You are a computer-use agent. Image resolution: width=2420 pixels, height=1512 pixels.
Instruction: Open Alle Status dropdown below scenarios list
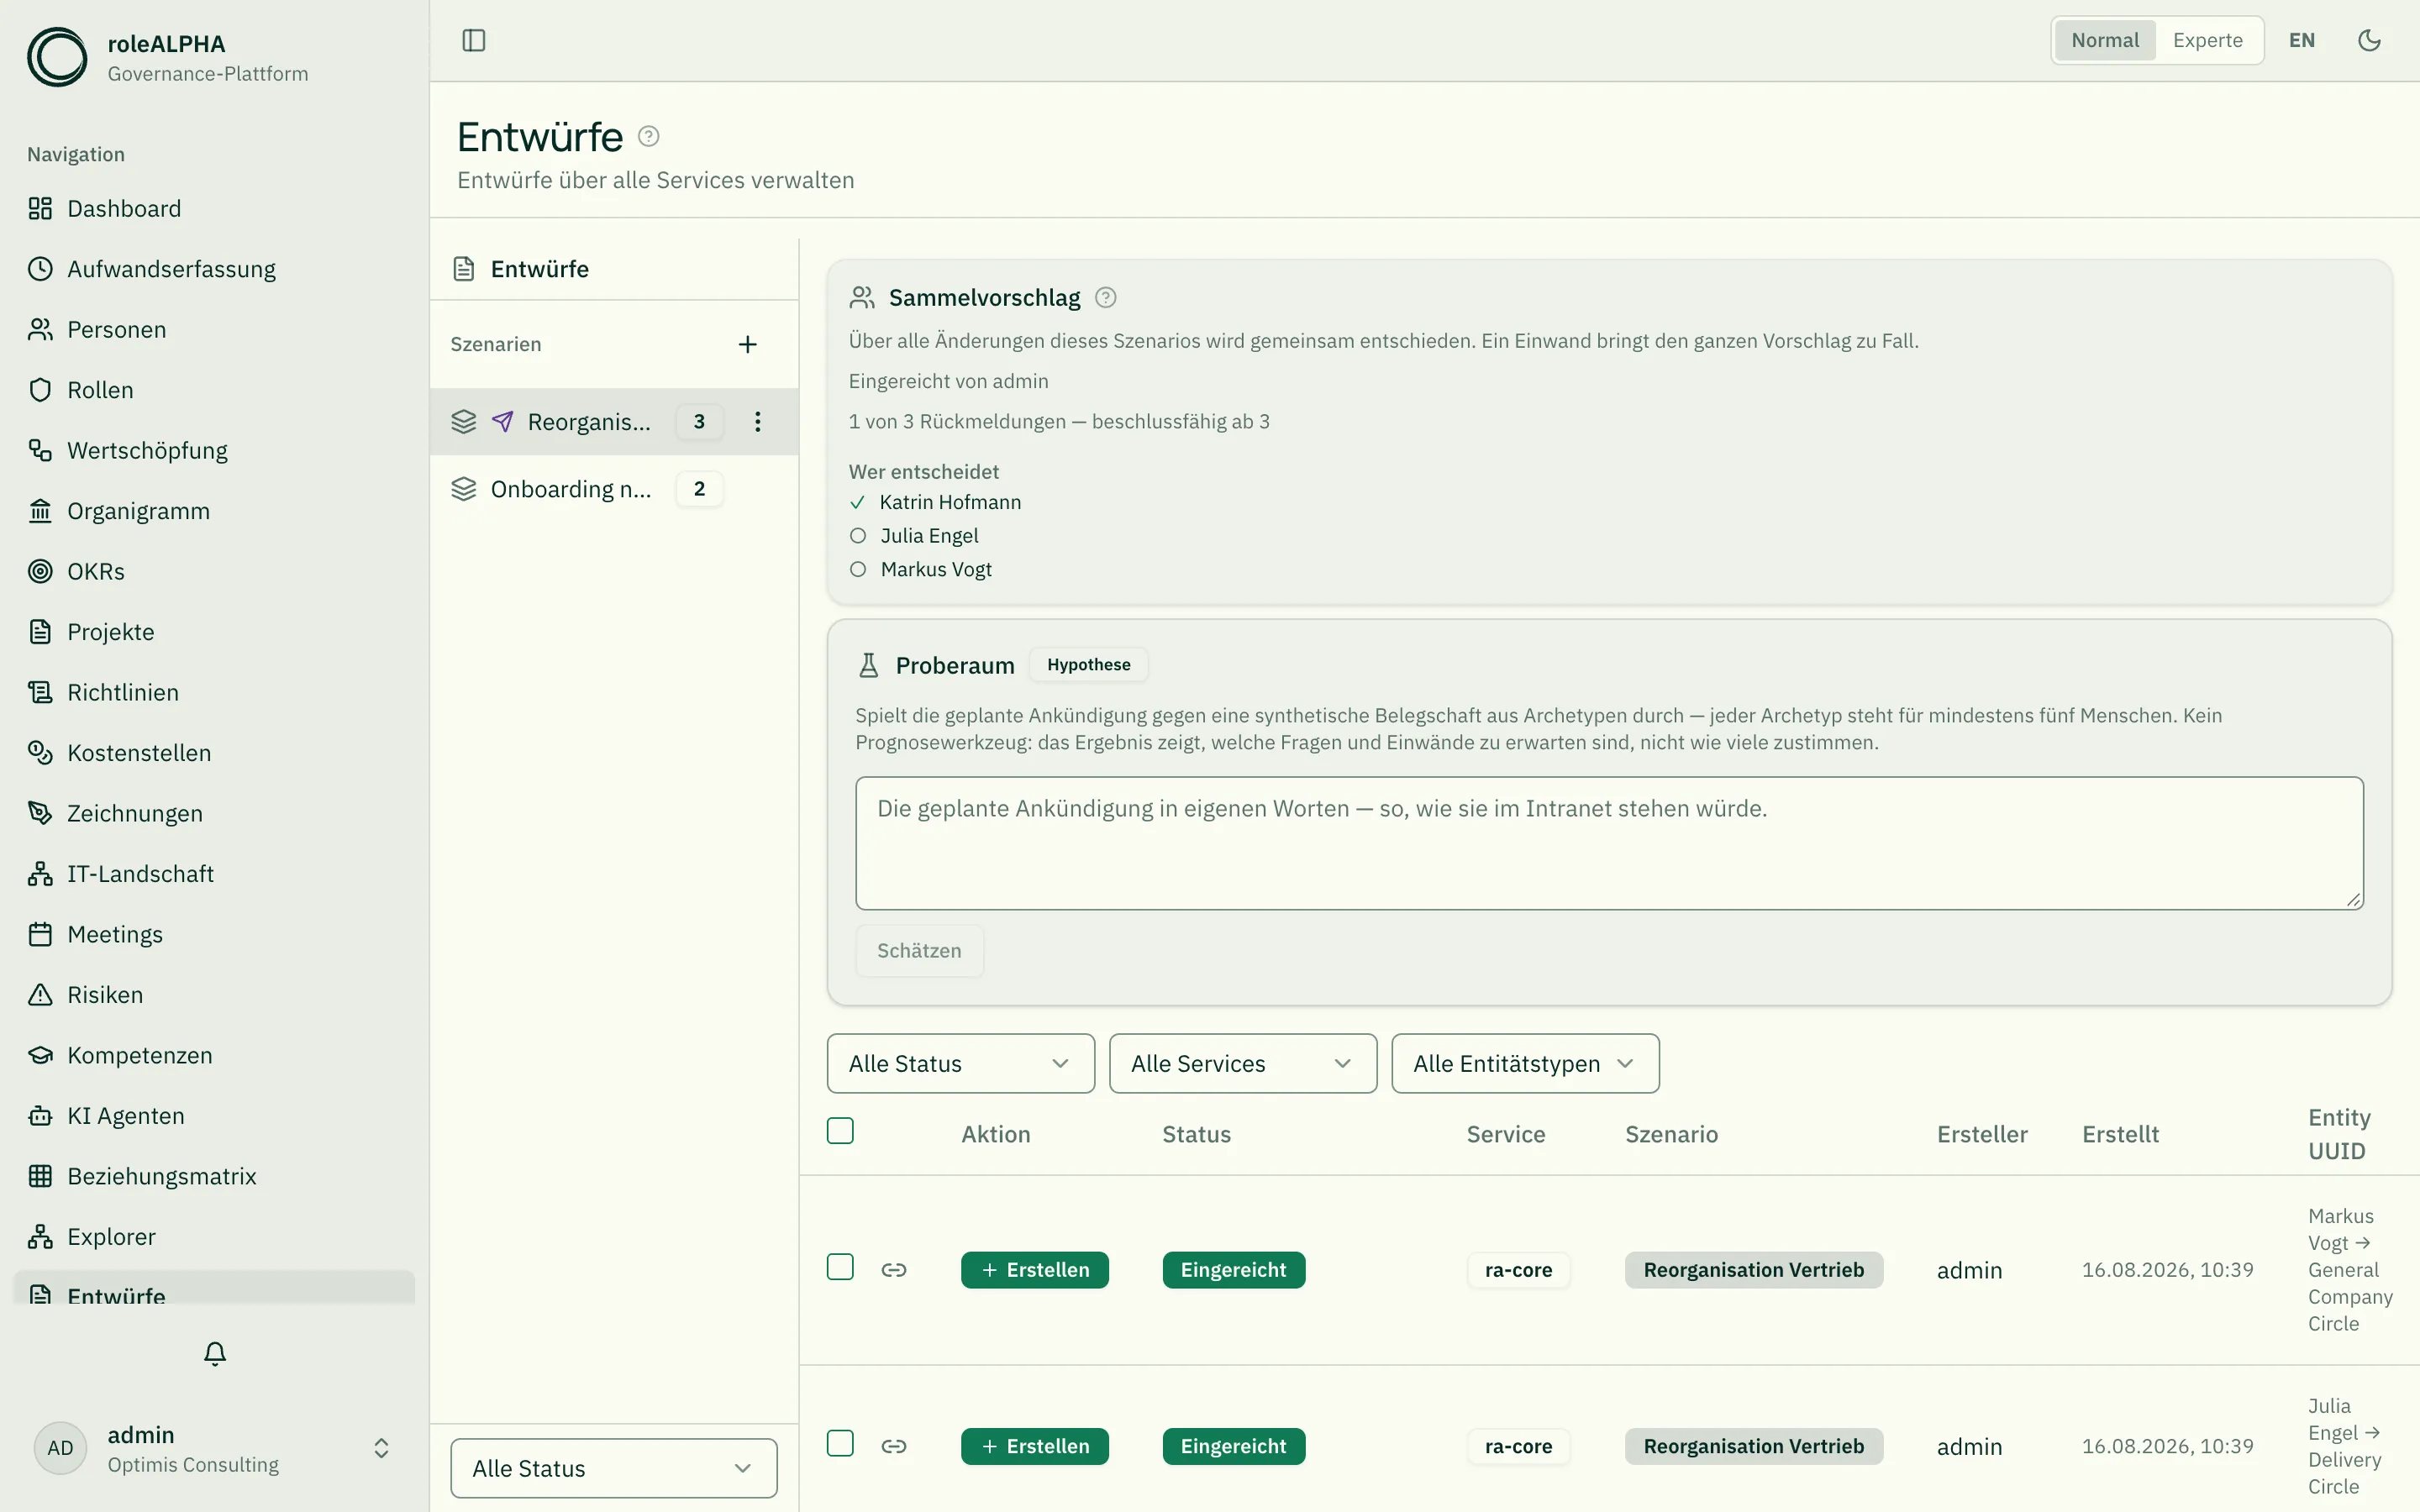click(614, 1468)
